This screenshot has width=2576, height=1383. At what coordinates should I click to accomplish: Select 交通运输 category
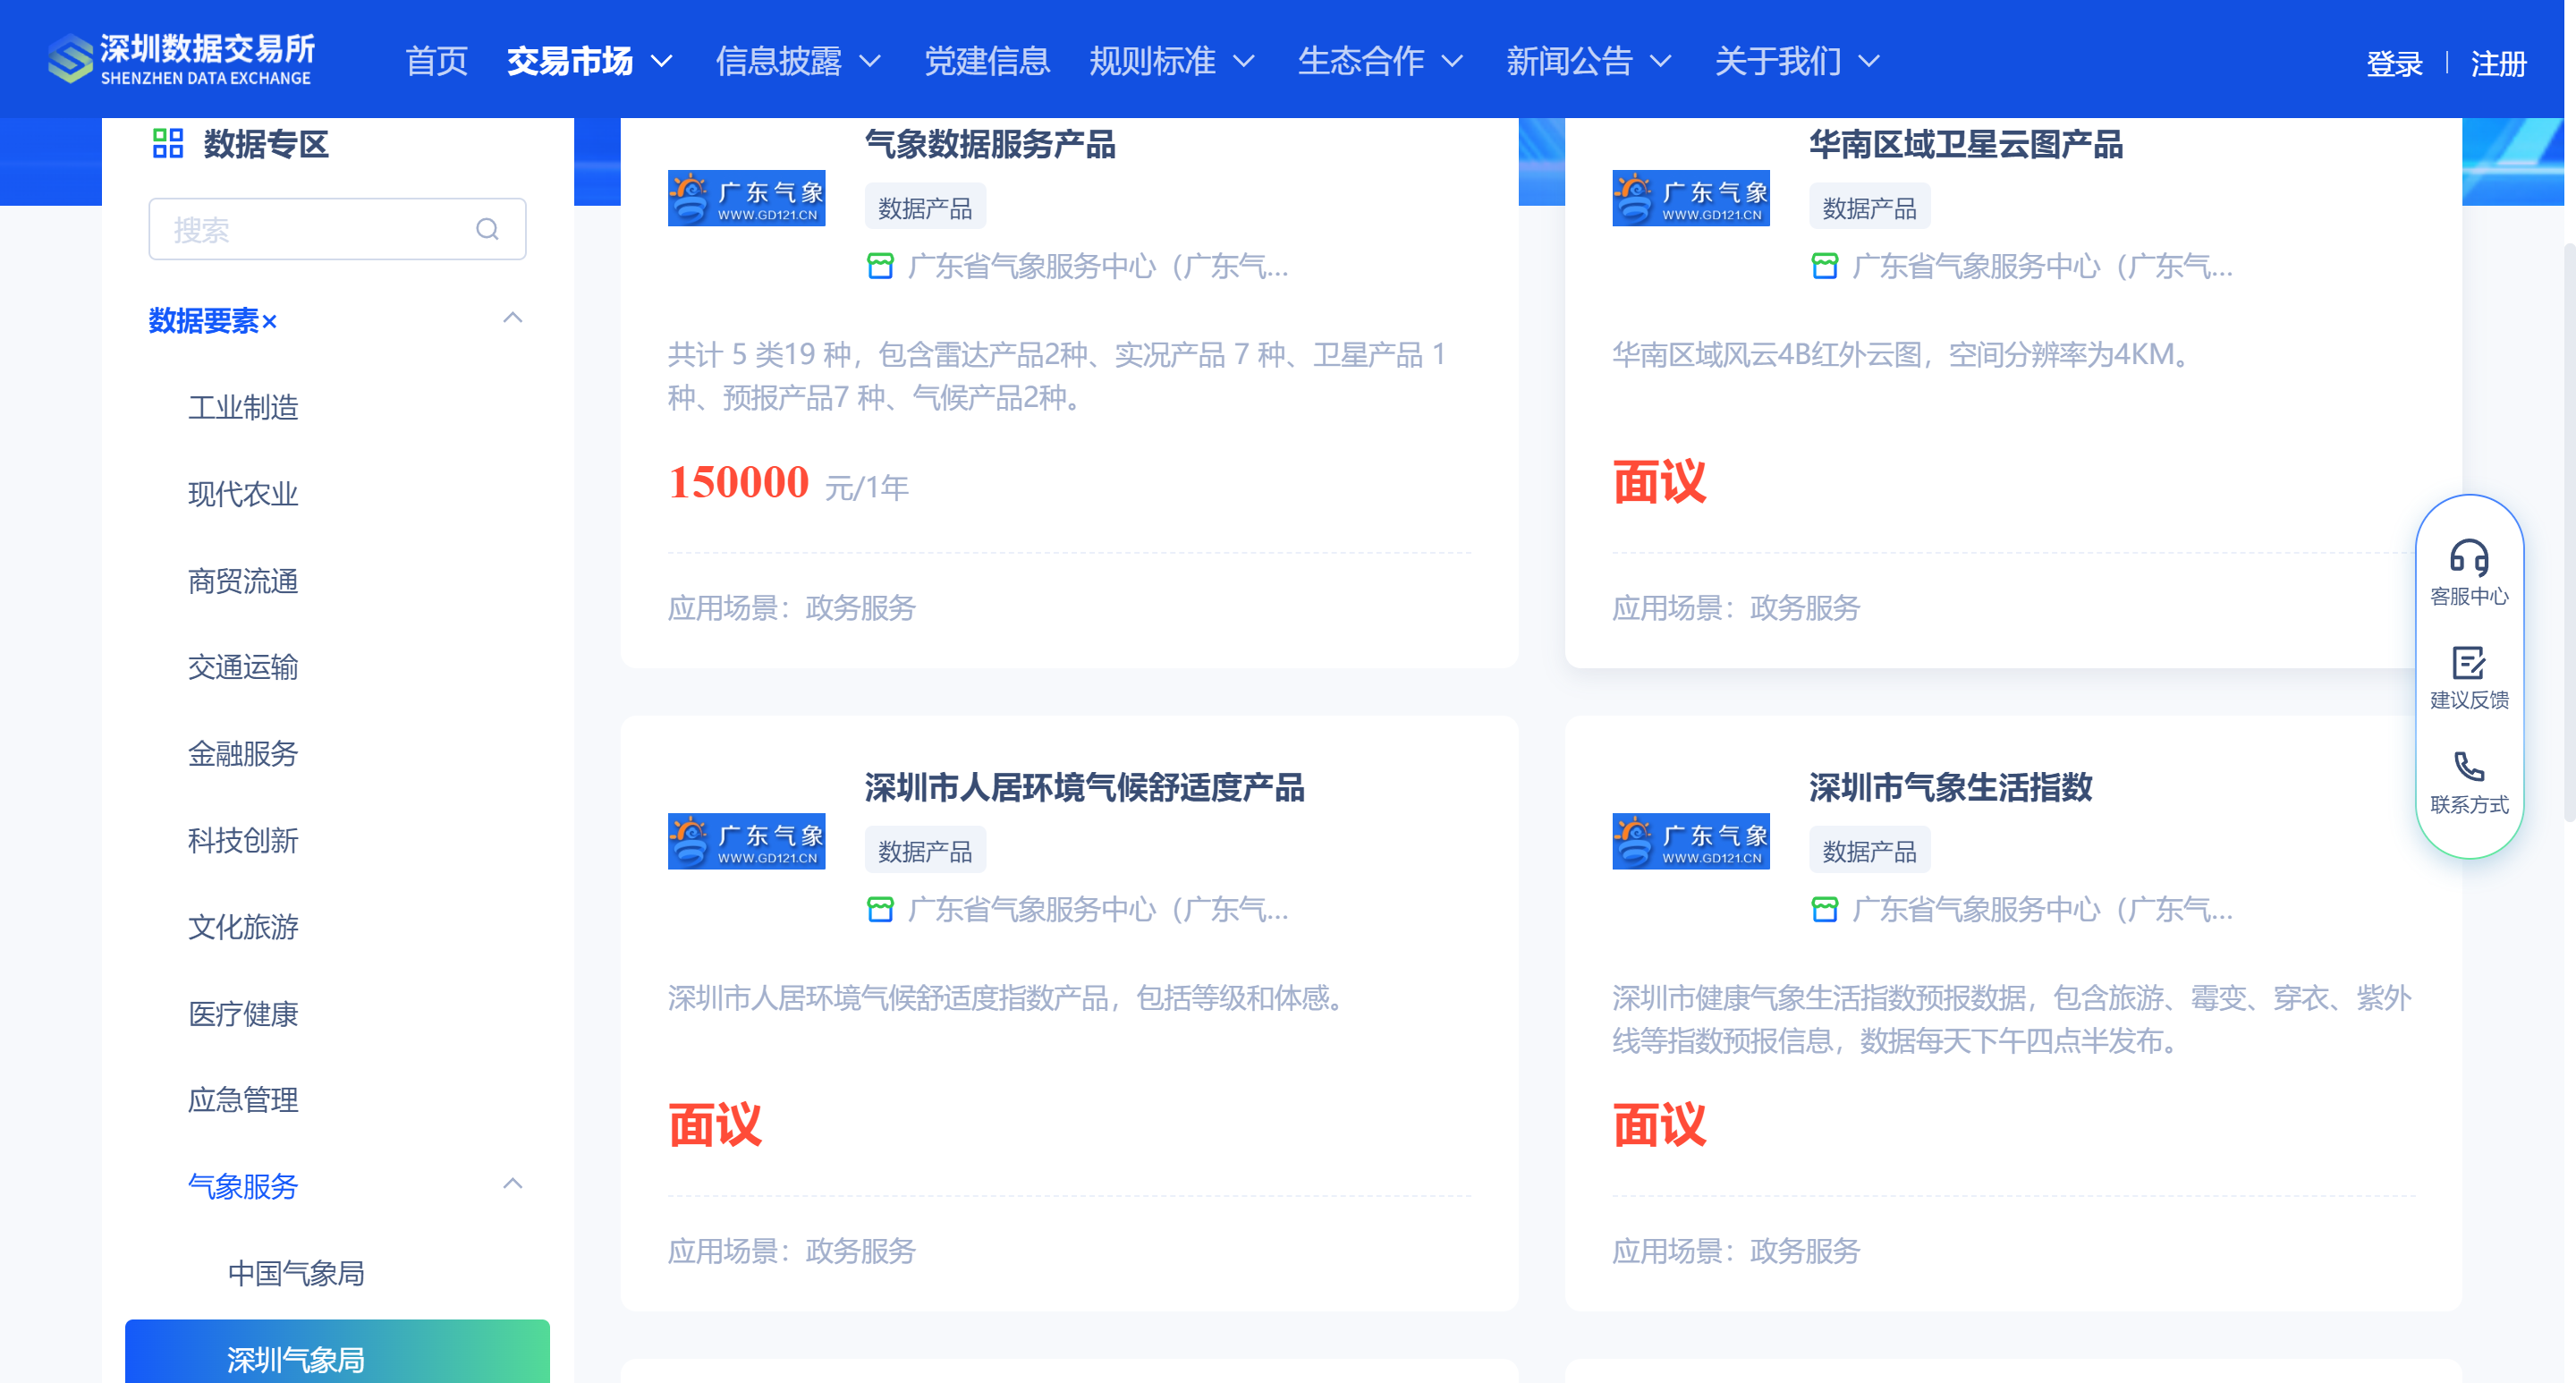pyautogui.click(x=243, y=667)
